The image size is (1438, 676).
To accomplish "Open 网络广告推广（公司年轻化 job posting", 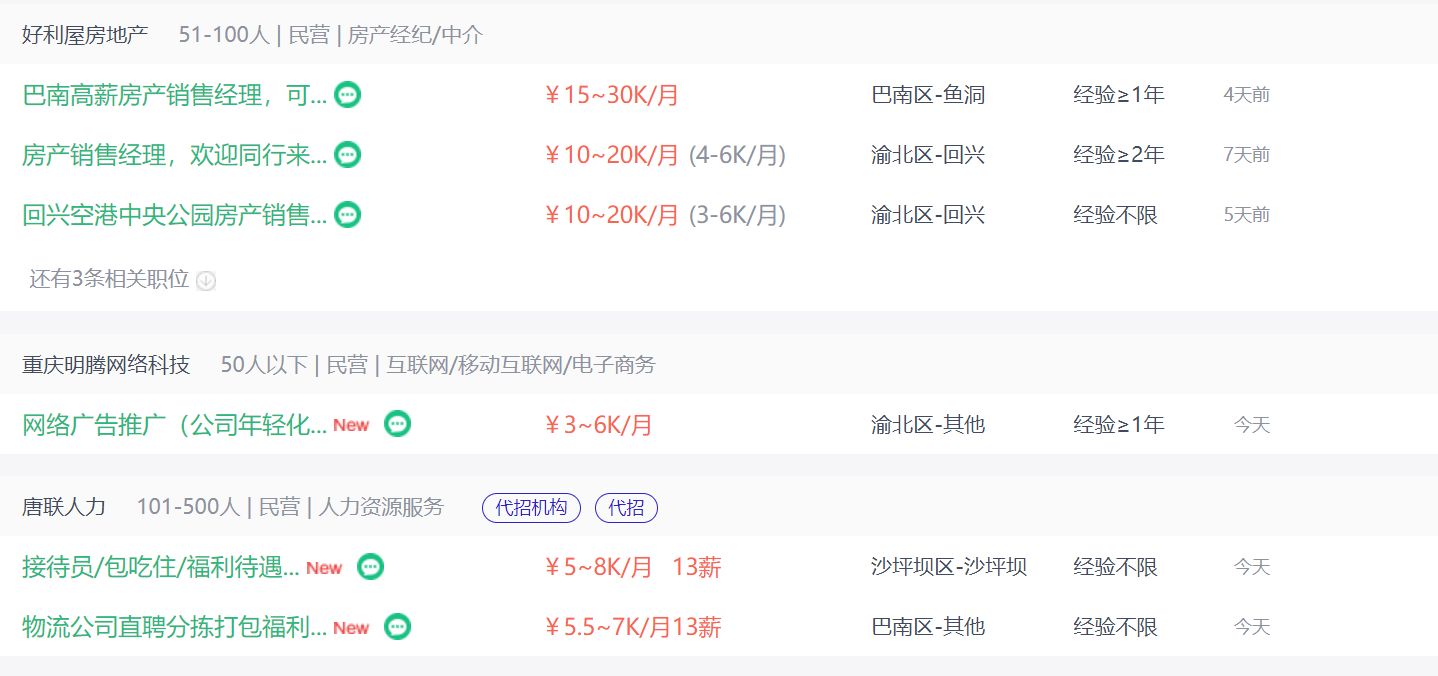I will (175, 425).
